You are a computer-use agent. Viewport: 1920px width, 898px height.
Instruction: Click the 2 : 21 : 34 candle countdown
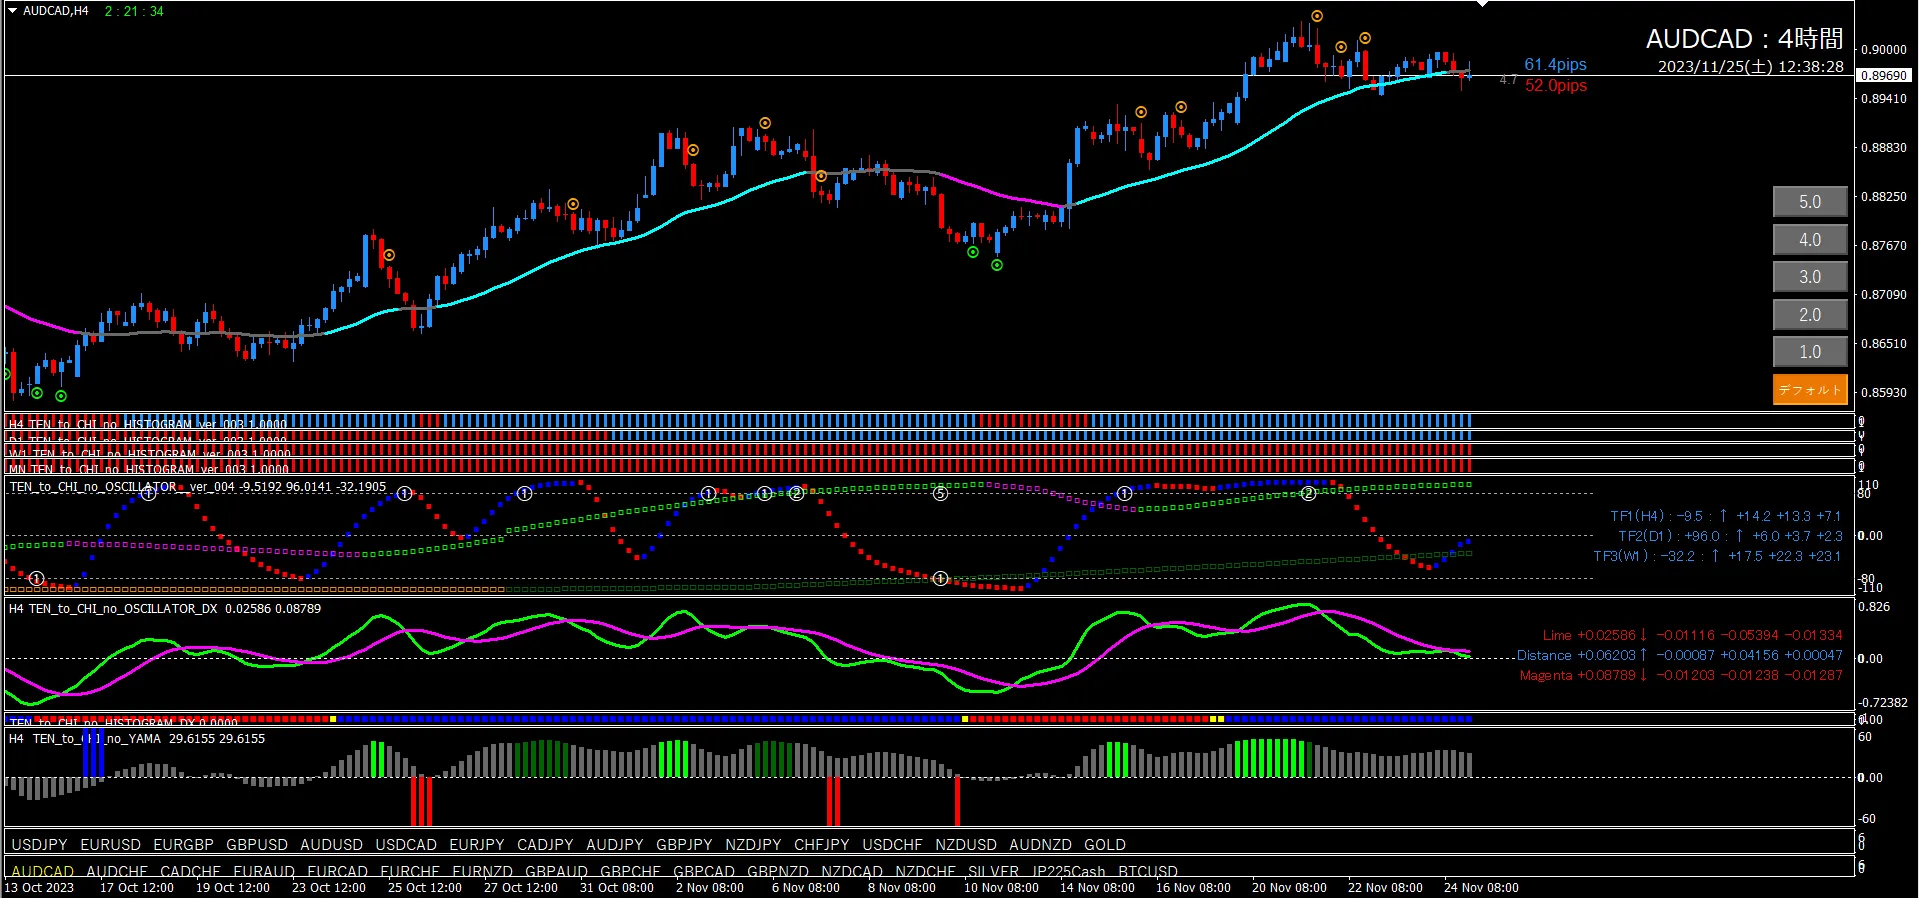pos(134,11)
